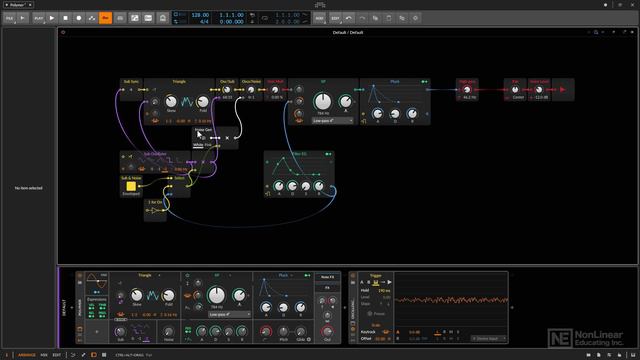Click the yellow Sub & Noise envelope square
Image resolution: width=640 pixels, height=360 pixels.
pos(131,186)
